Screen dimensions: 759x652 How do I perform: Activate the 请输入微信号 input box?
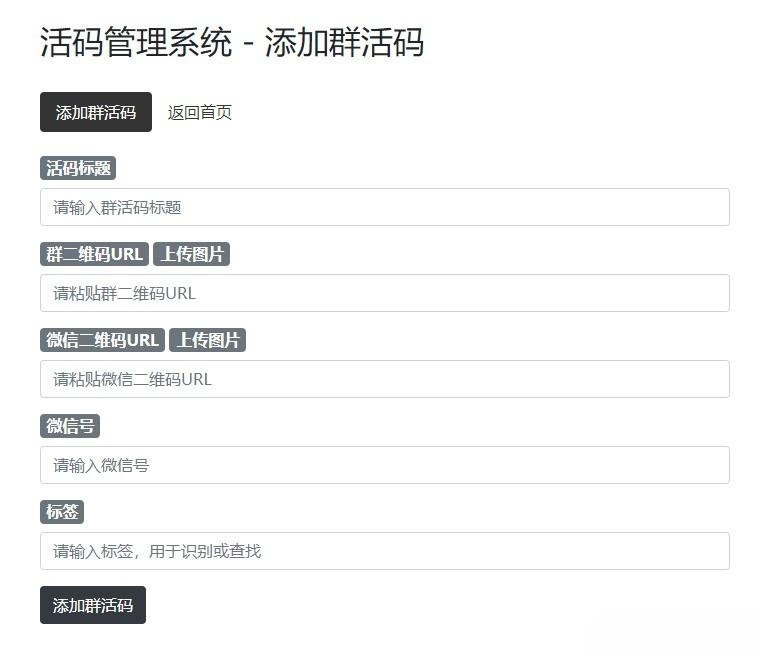point(384,465)
